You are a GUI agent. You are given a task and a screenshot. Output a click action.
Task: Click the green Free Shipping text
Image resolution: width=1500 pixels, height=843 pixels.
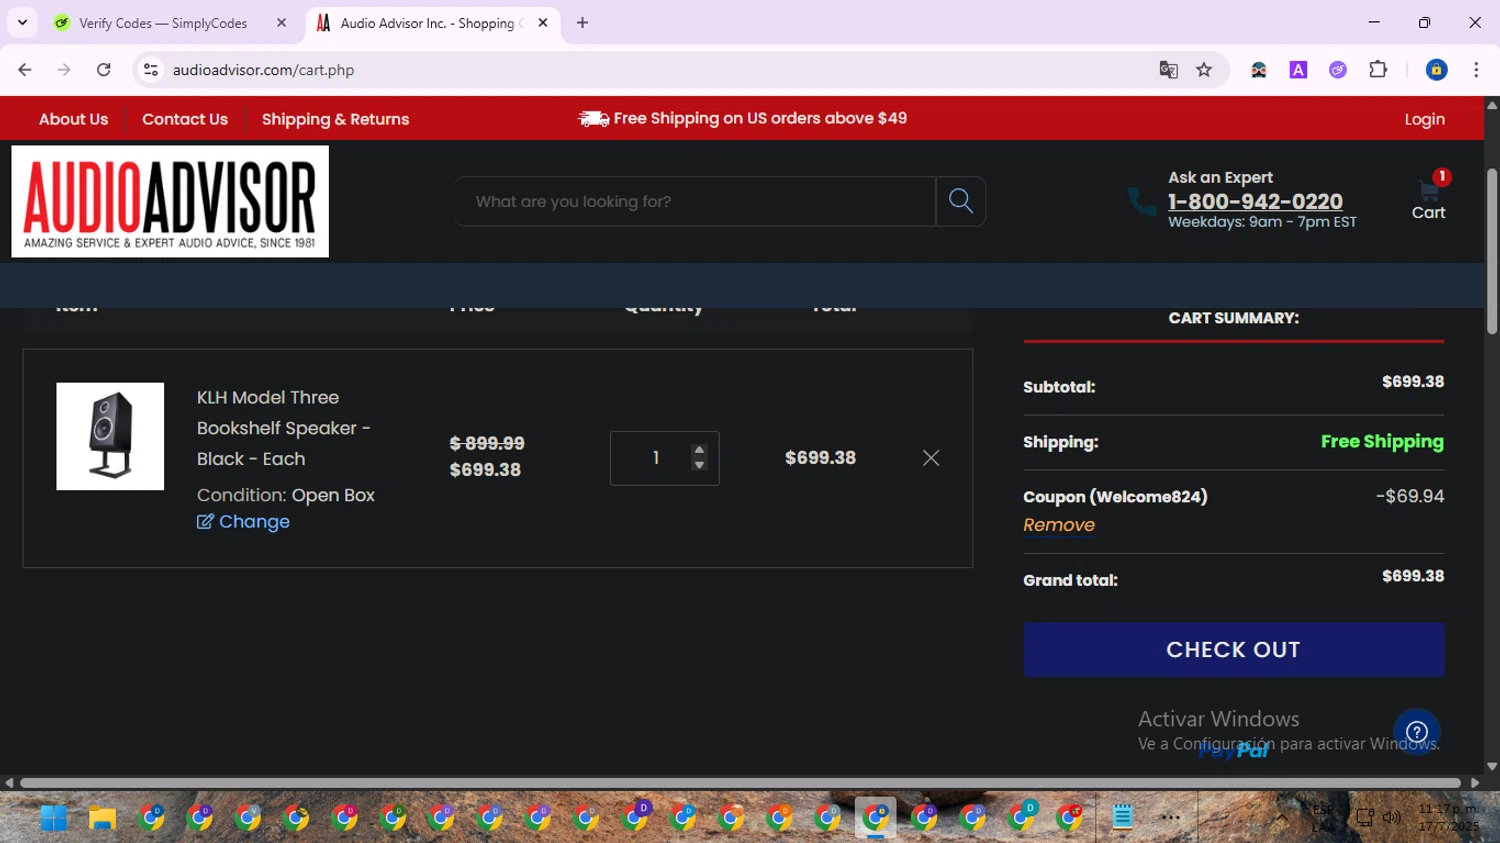tap(1382, 441)
